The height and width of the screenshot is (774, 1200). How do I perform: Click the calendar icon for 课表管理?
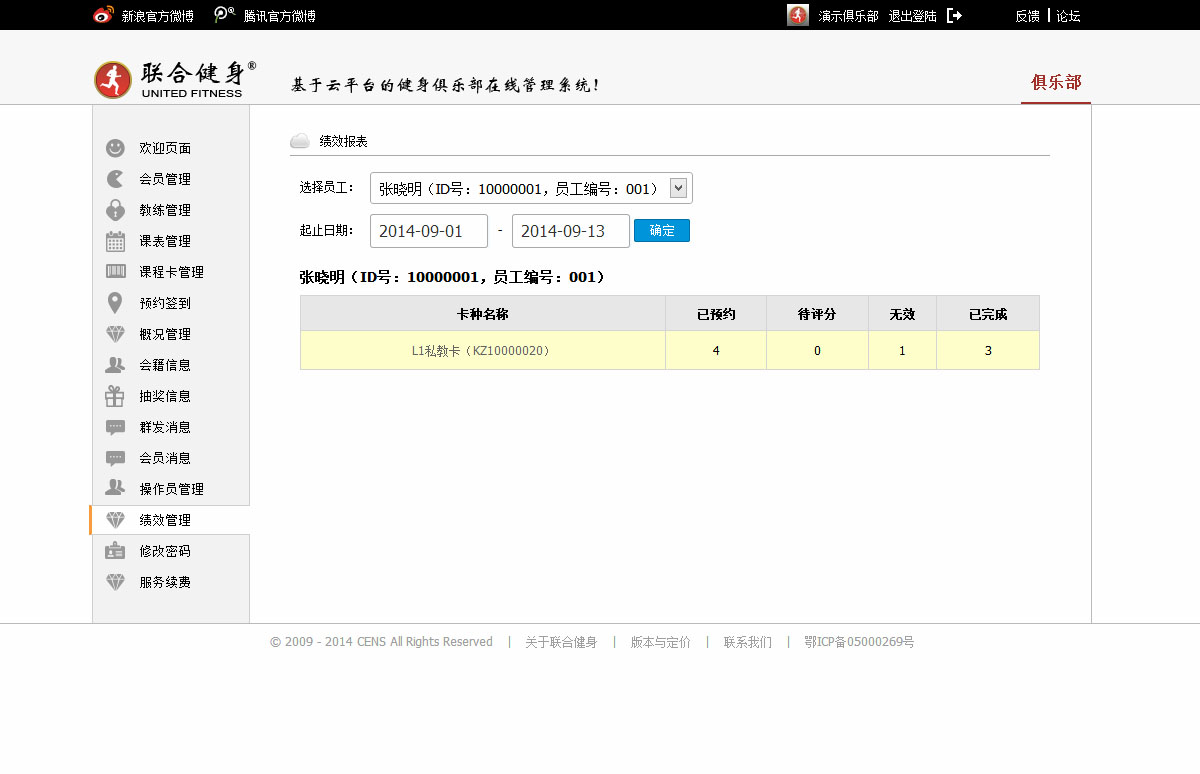click(x=115, y=241)
